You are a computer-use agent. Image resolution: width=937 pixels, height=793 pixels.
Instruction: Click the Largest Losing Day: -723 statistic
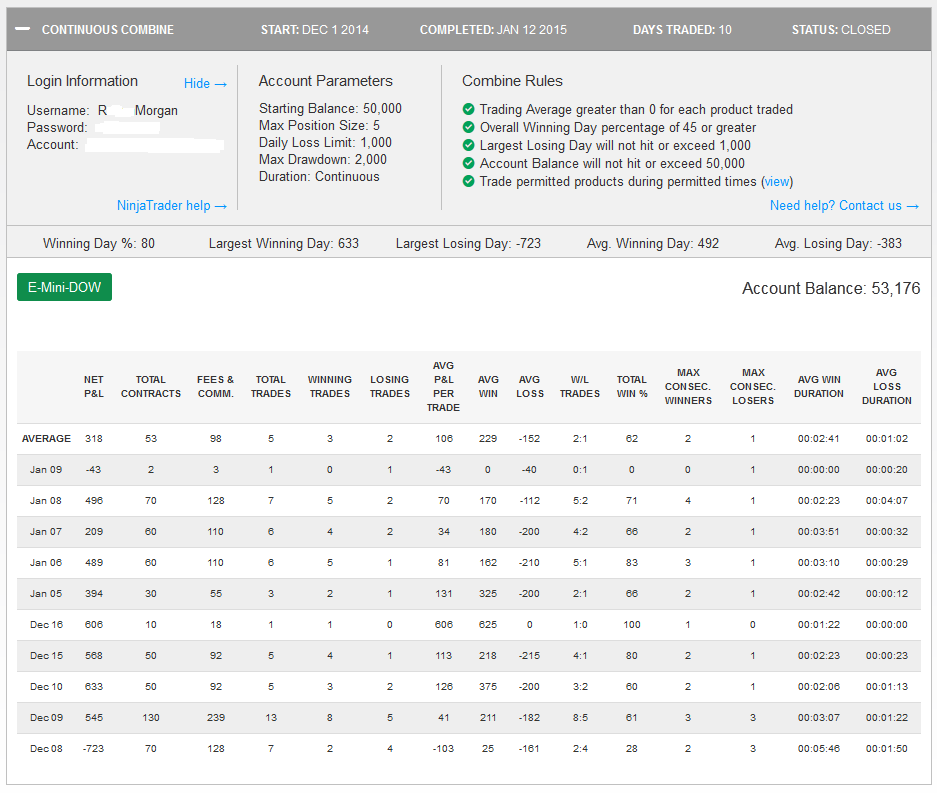tap(468, 244)
